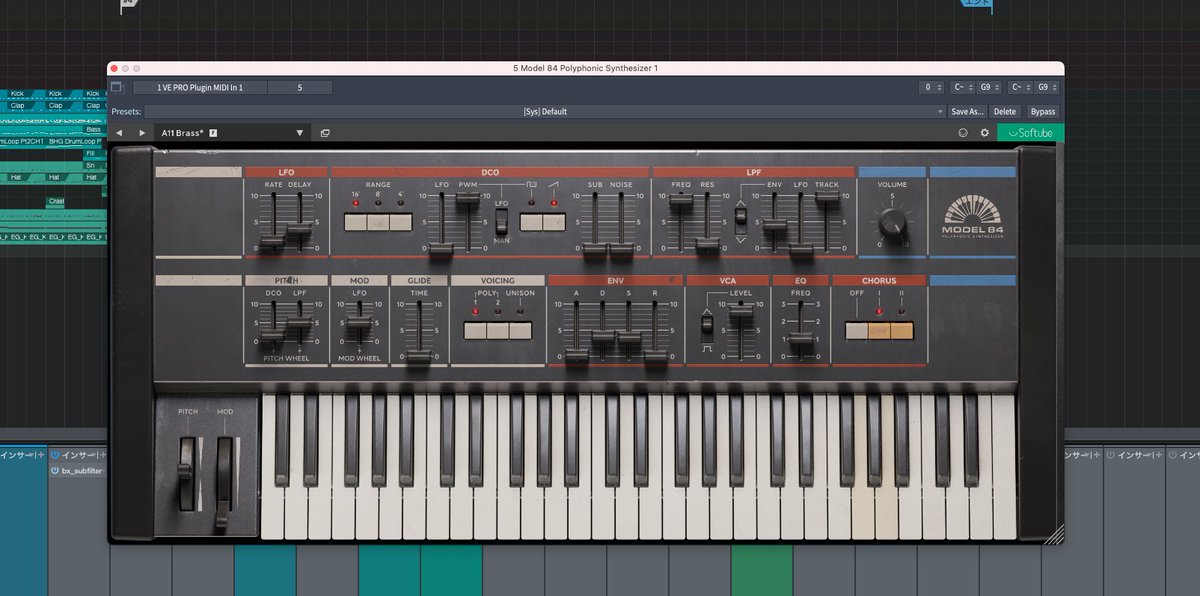Click the PITCH wheel
Screen dimensions: 1200x596
click(x=187, y=473)
